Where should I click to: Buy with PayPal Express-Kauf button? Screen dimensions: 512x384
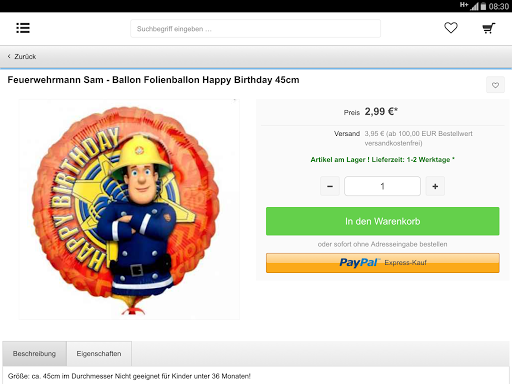pyautogui.click(x=383, y=263)
